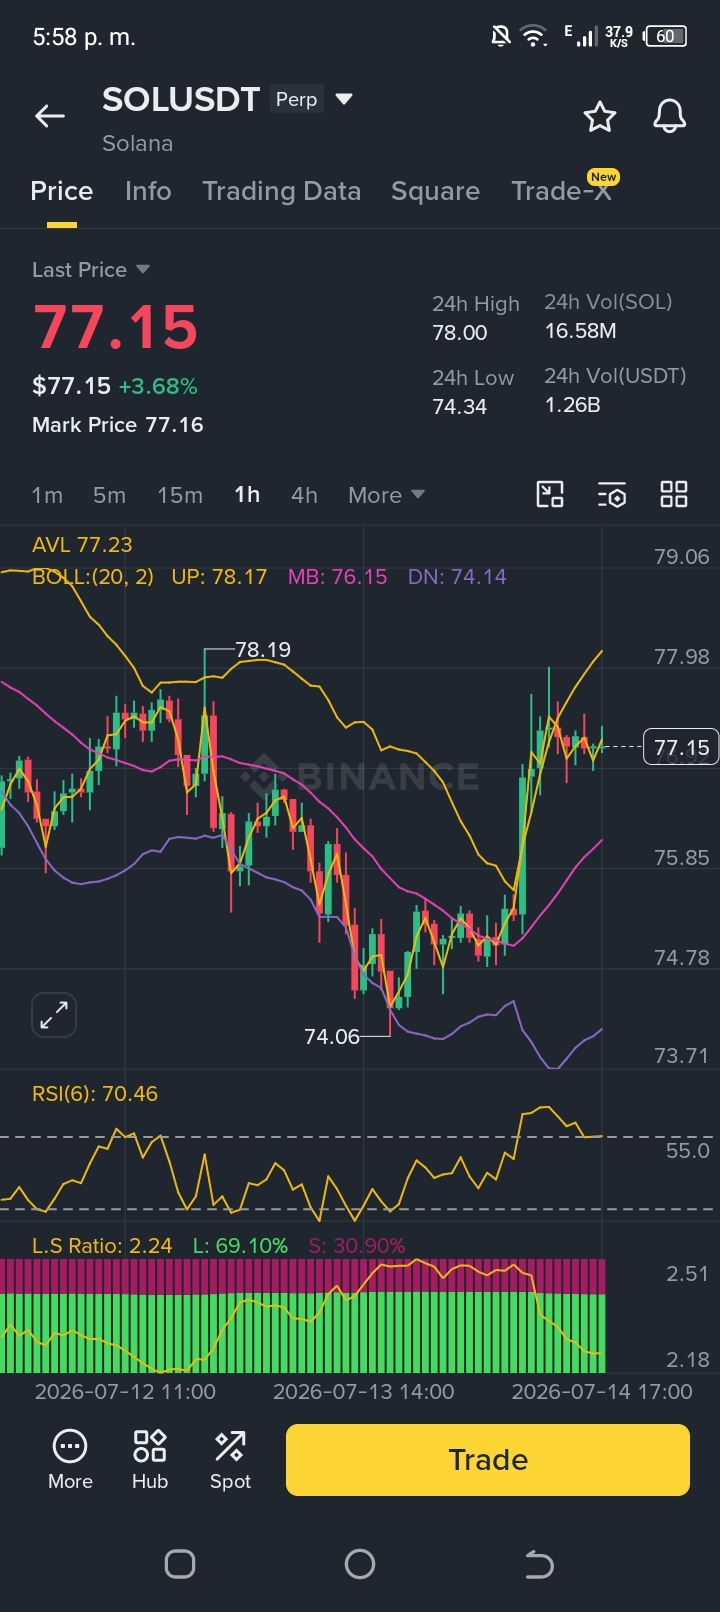Screen dimensions: 720x1612
Task: Add SOLUSDT to favorites with star icon
Action: [600, 117]
